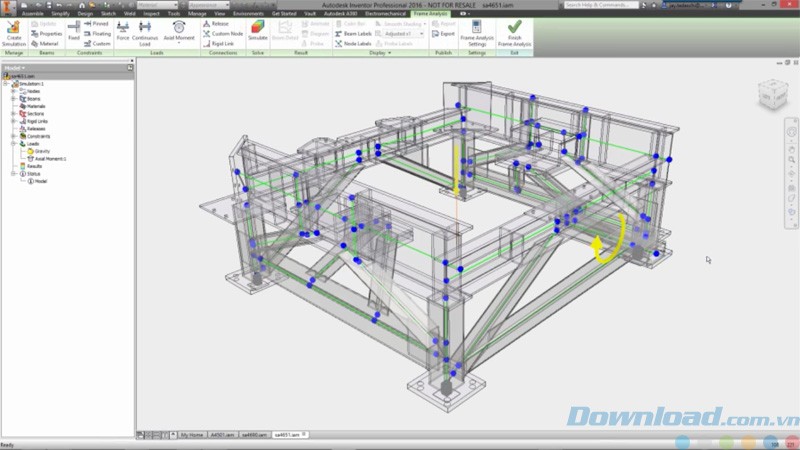Open the Environments ribbon tab

pos(248,13)
